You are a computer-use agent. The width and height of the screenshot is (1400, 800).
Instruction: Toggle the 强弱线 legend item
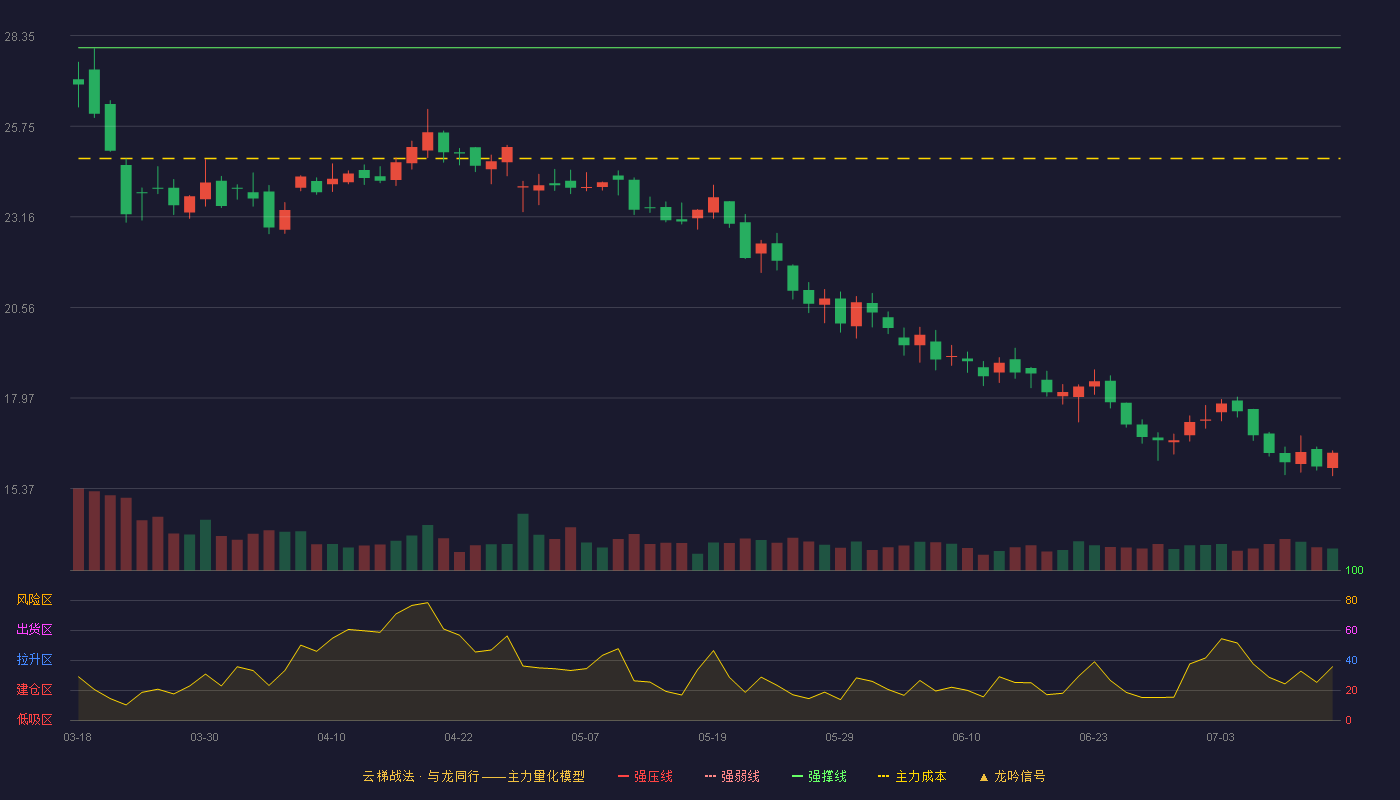click(732, 776)
